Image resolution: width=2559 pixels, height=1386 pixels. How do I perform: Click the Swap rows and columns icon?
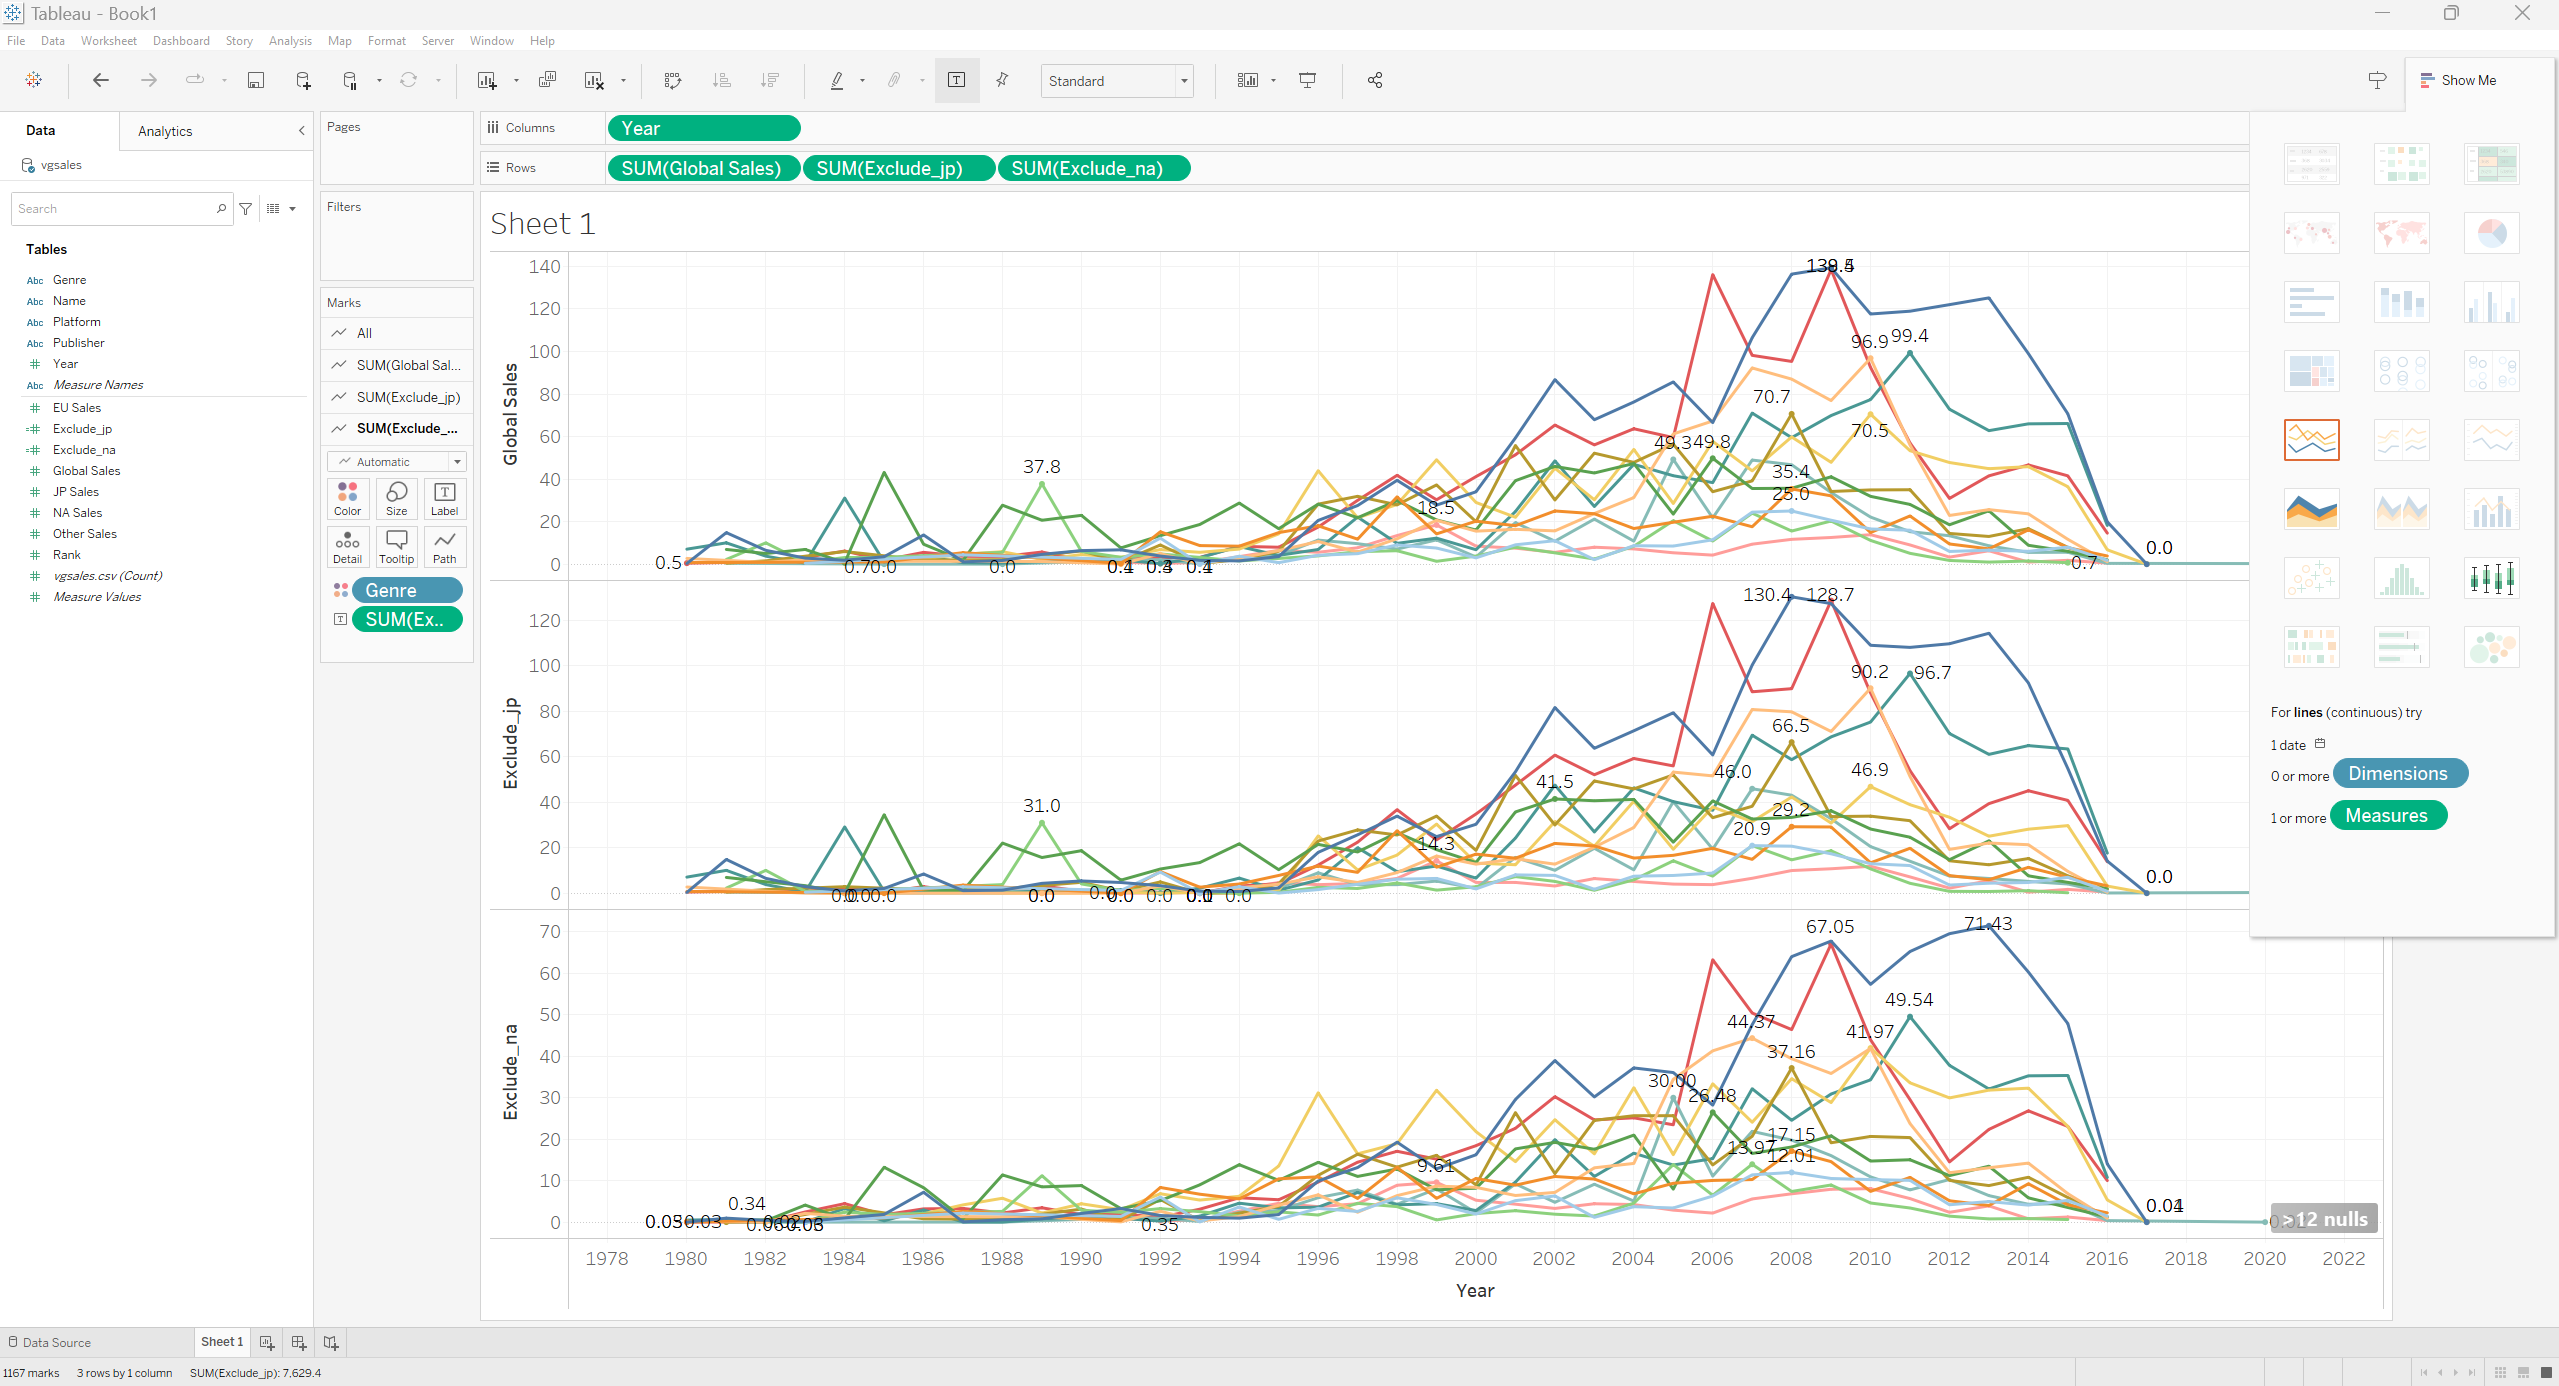pos(673,80)
